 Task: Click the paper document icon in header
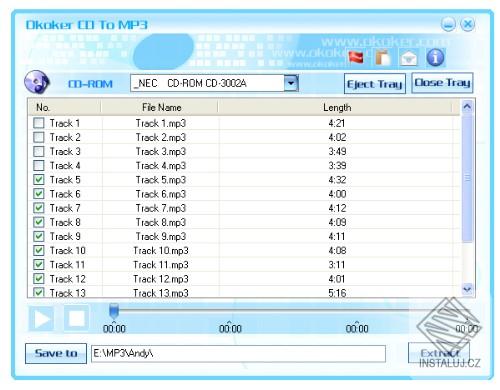[383, 57]
